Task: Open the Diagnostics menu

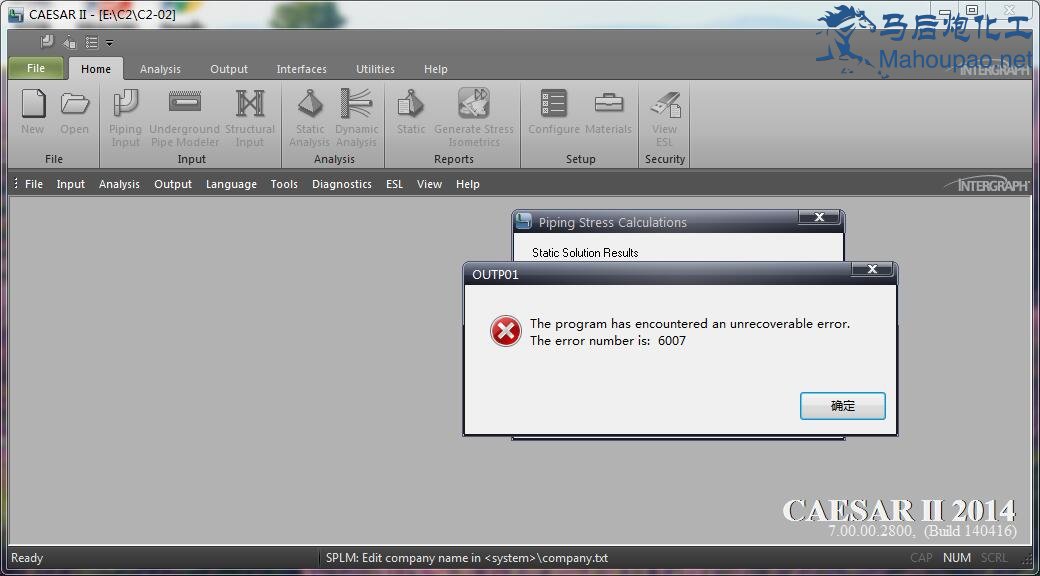Action: (342, 184)
